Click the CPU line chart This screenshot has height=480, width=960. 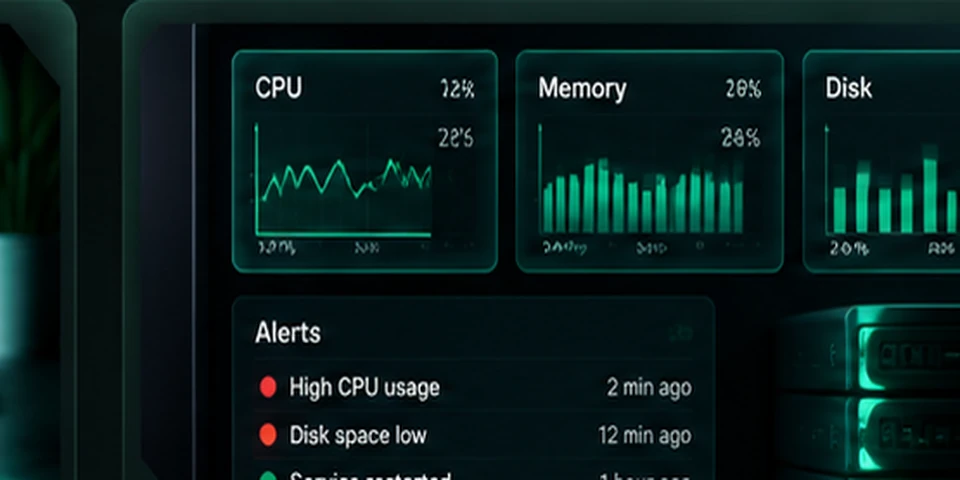[x=343, y=180]
